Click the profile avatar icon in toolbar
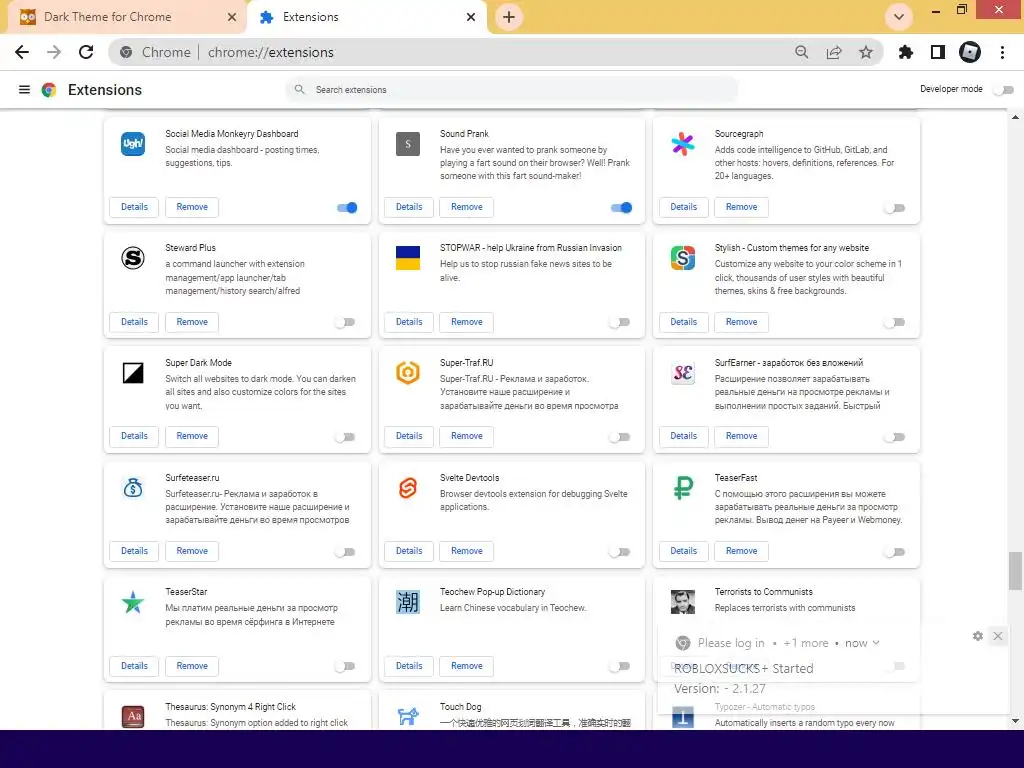This screenshot has height=768, width=1024. point(970,52)
